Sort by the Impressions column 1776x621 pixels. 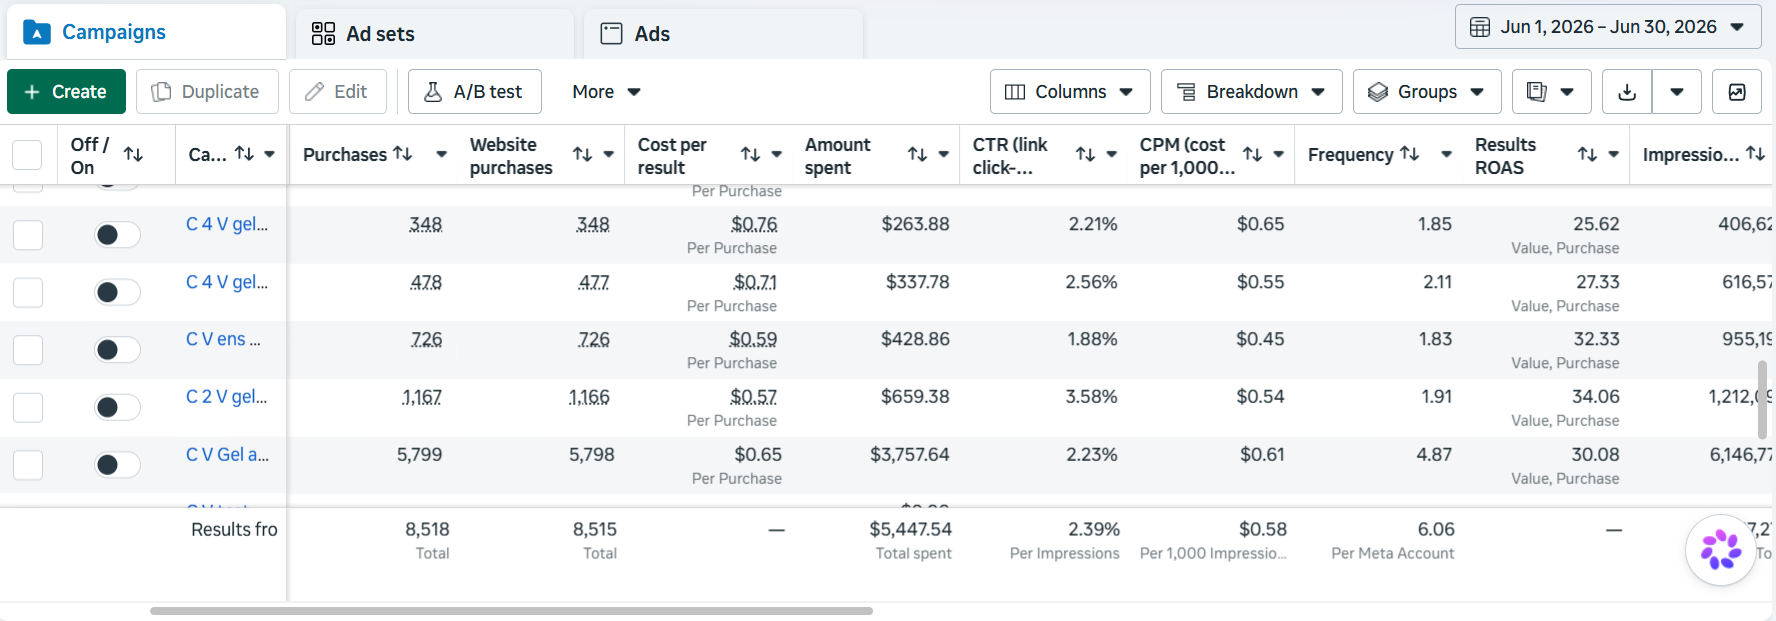(x=1755, y=153)
